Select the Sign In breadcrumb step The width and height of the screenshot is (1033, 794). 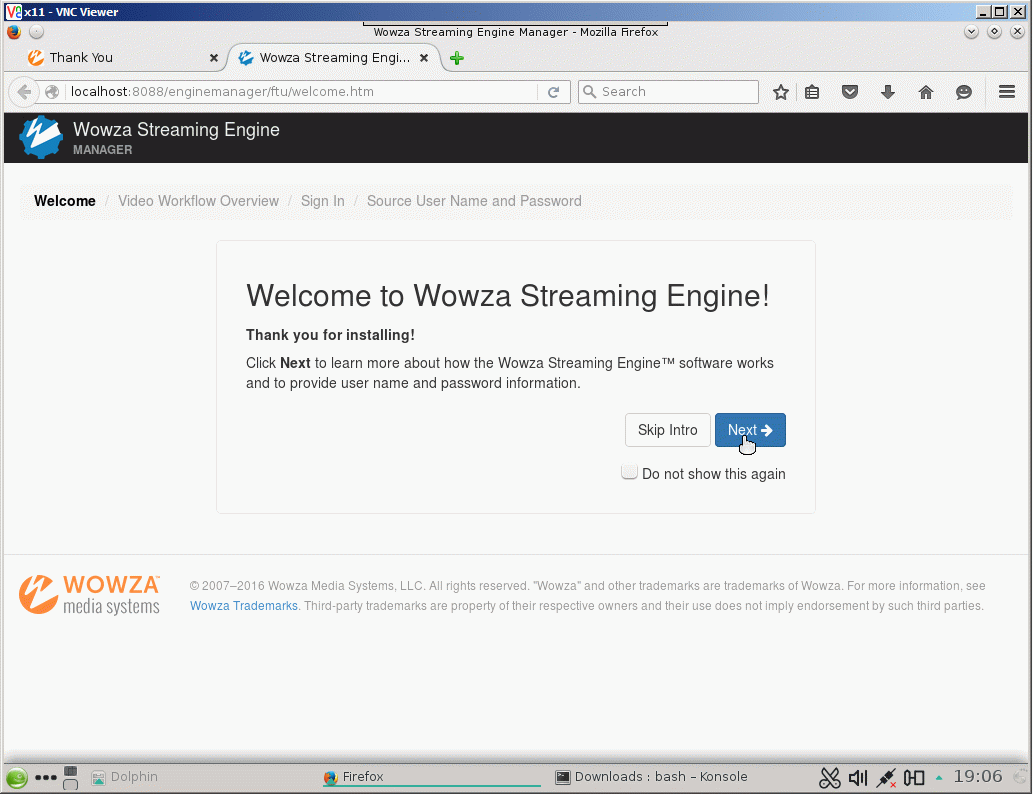[323, 201]
